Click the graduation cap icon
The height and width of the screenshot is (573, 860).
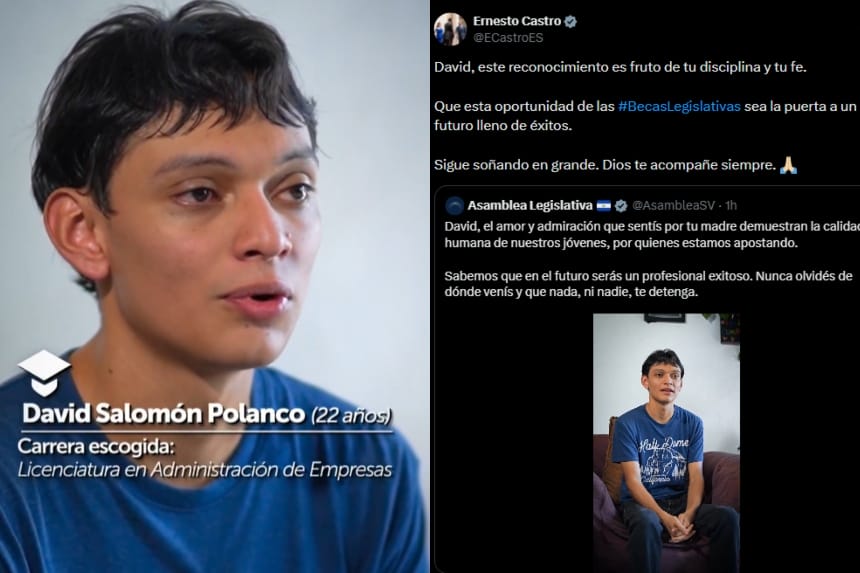[x=44, y=373]
